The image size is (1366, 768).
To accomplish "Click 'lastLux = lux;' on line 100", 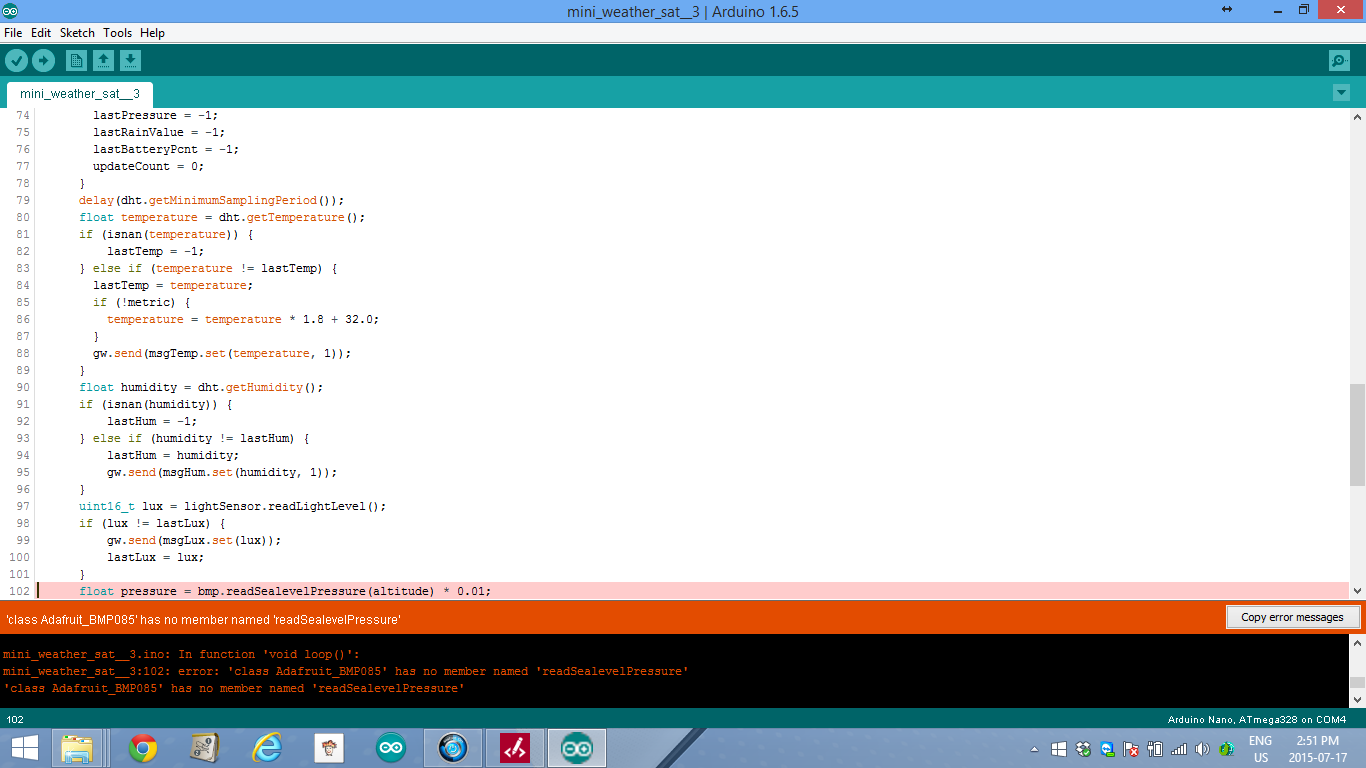I will coord(155,557).
